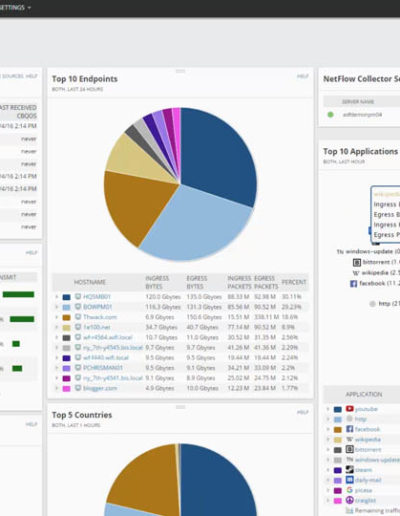
Task: Click the green status dot of the NetFlow collector
Action: pos(330,115)
